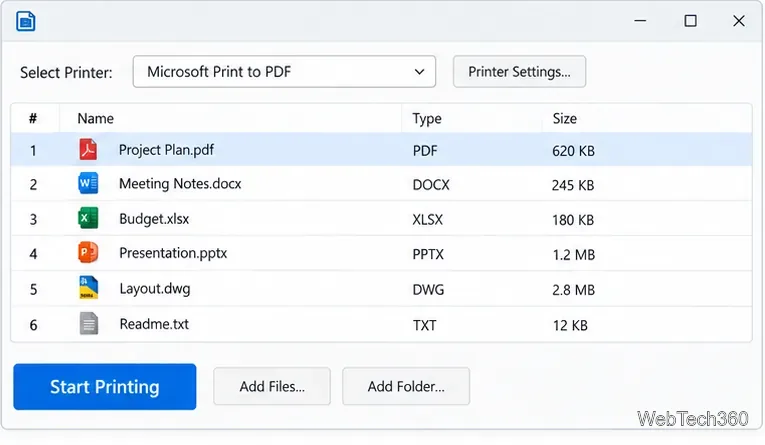Click the TXT type cell

point(424,325)
